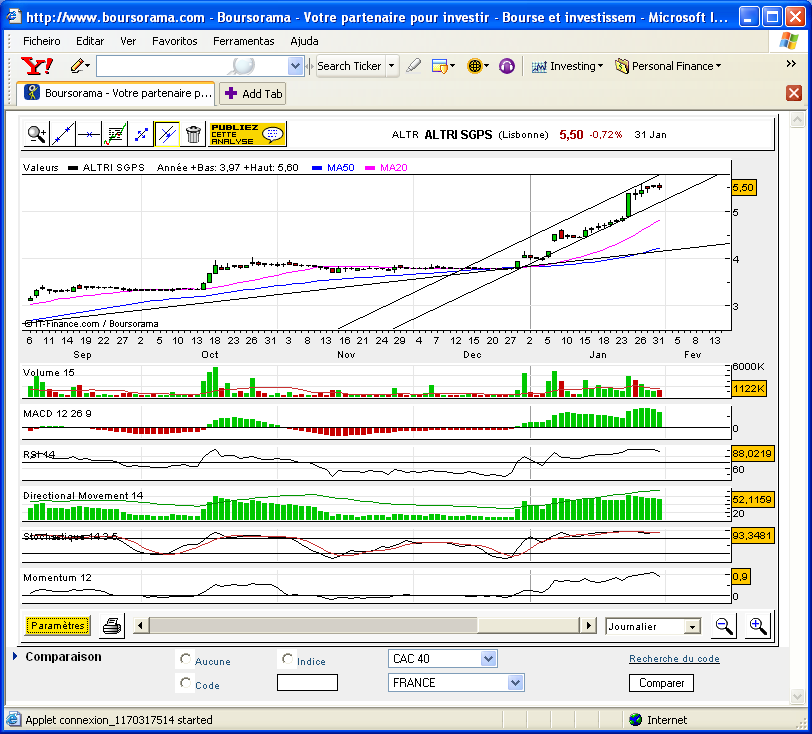Viewport: 812px width, 734px height.
Task: Open the Ficheiro menu
Action: (41, 41)
